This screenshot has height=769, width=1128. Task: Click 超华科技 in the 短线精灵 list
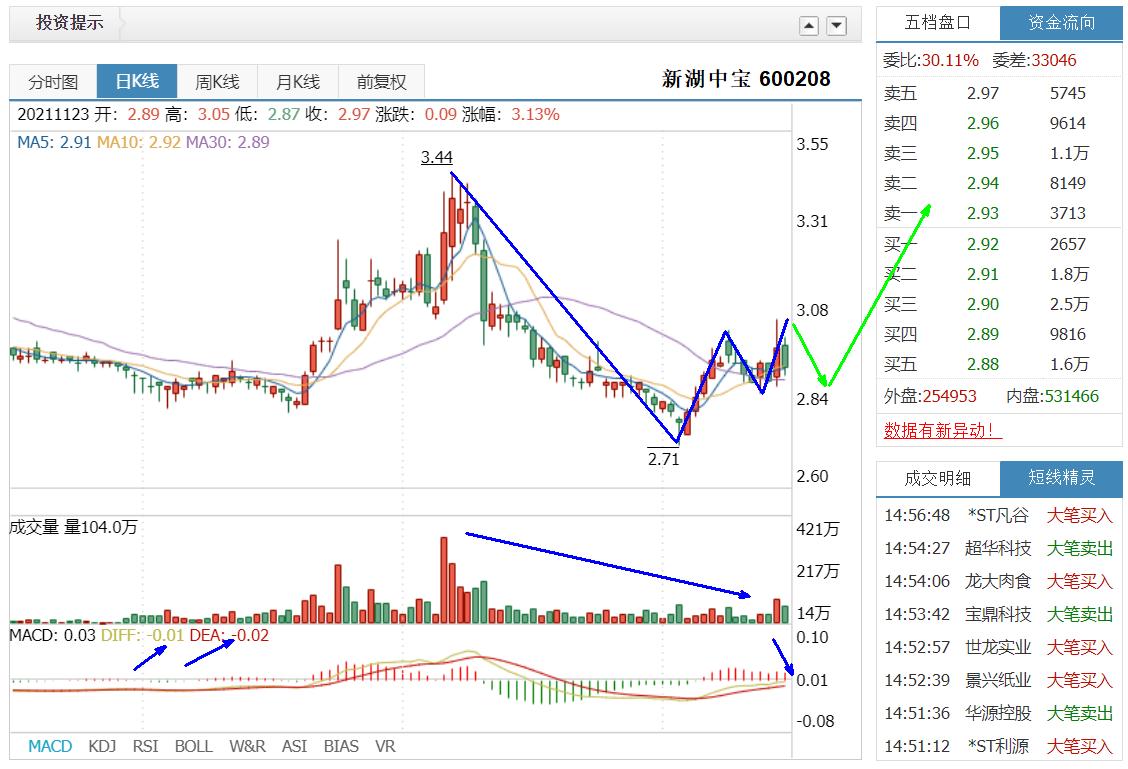pos(998,548)
